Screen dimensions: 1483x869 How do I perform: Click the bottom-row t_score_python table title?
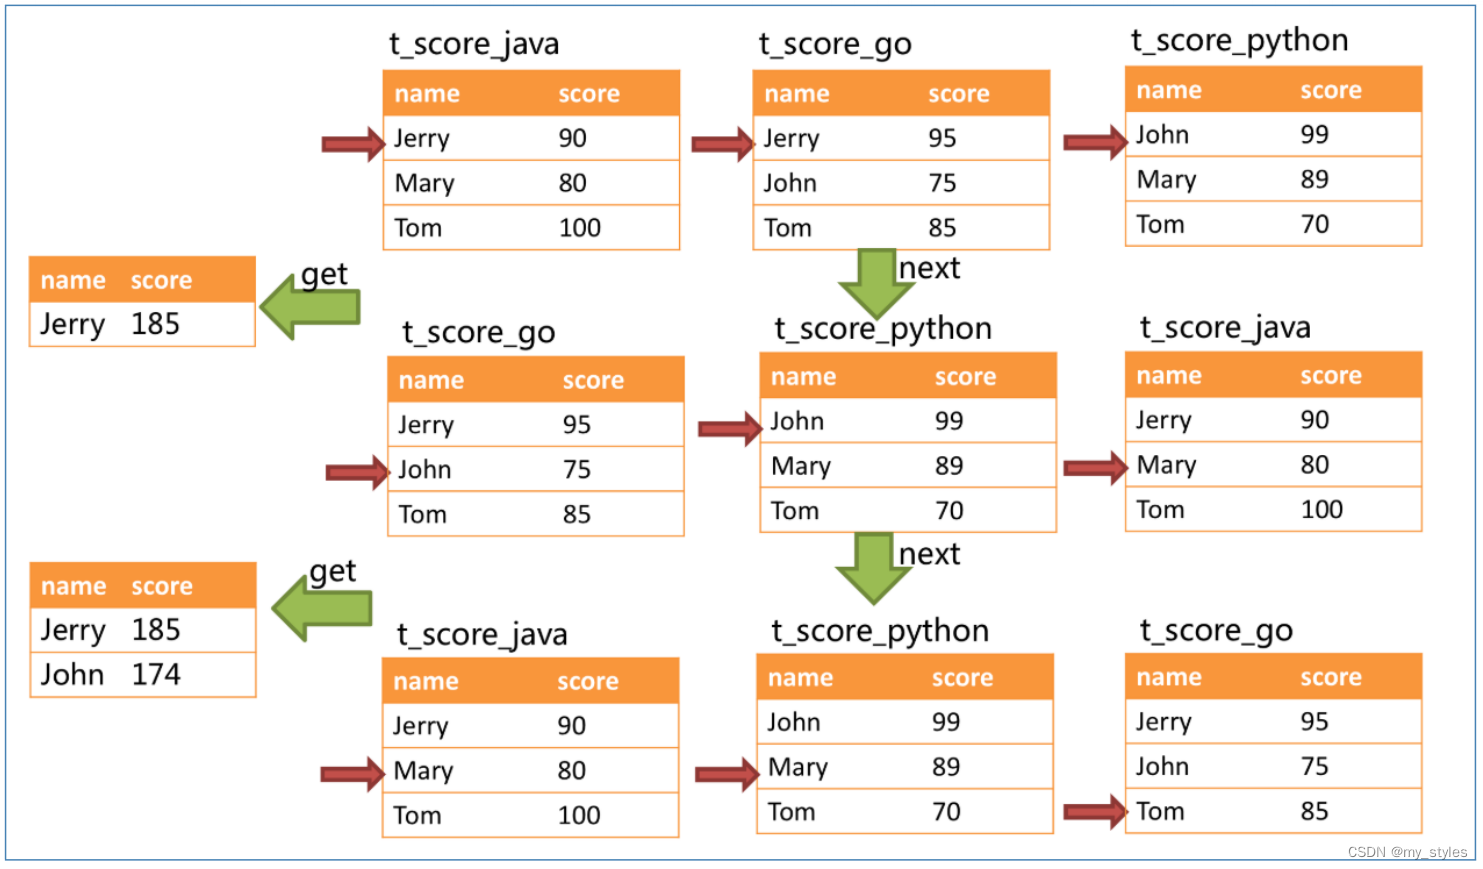[x=880, y=632]
